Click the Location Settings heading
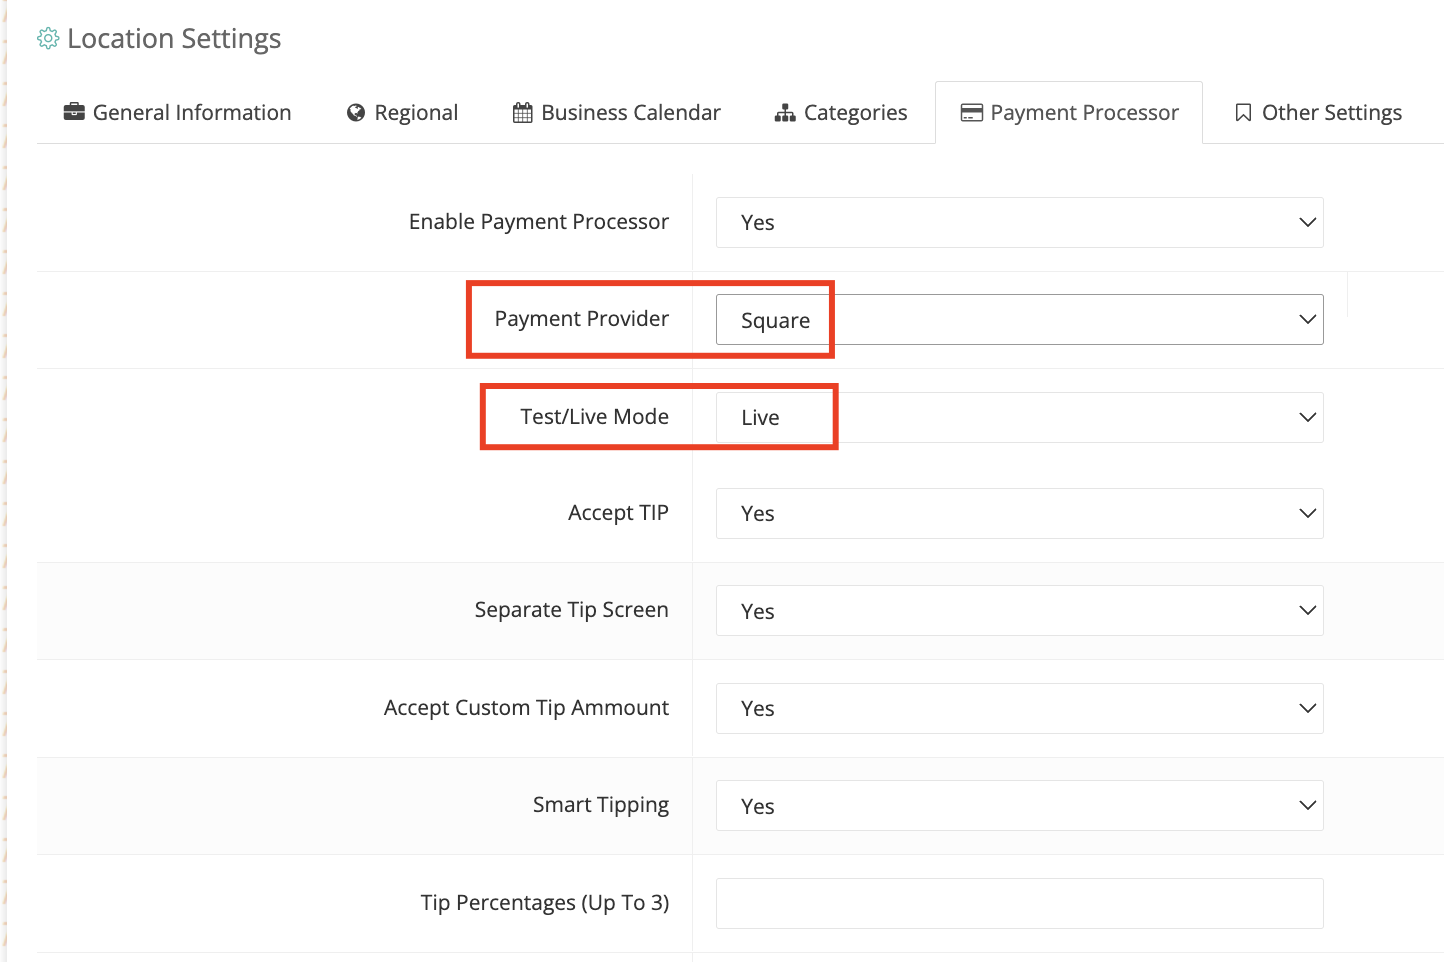The width and height of the screenshot is (1444, 962). click(174, 39)
